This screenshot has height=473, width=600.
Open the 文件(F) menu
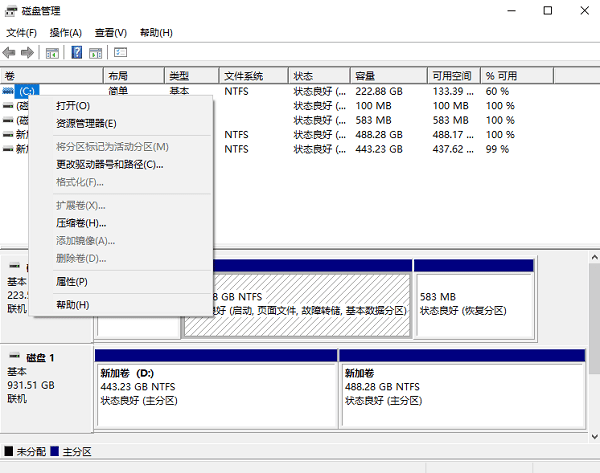[x=21, y=32]
